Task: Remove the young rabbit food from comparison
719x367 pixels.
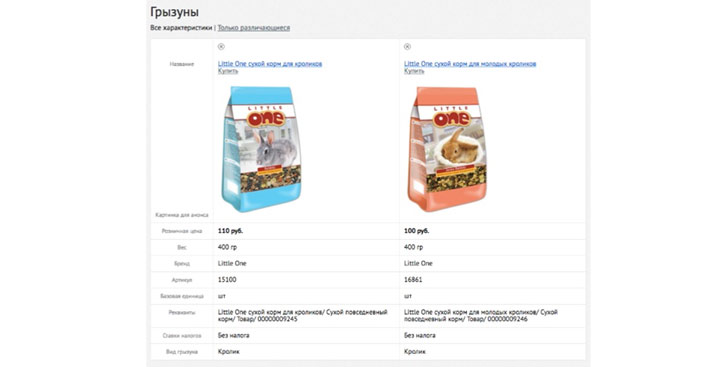Action: (407, 47)
